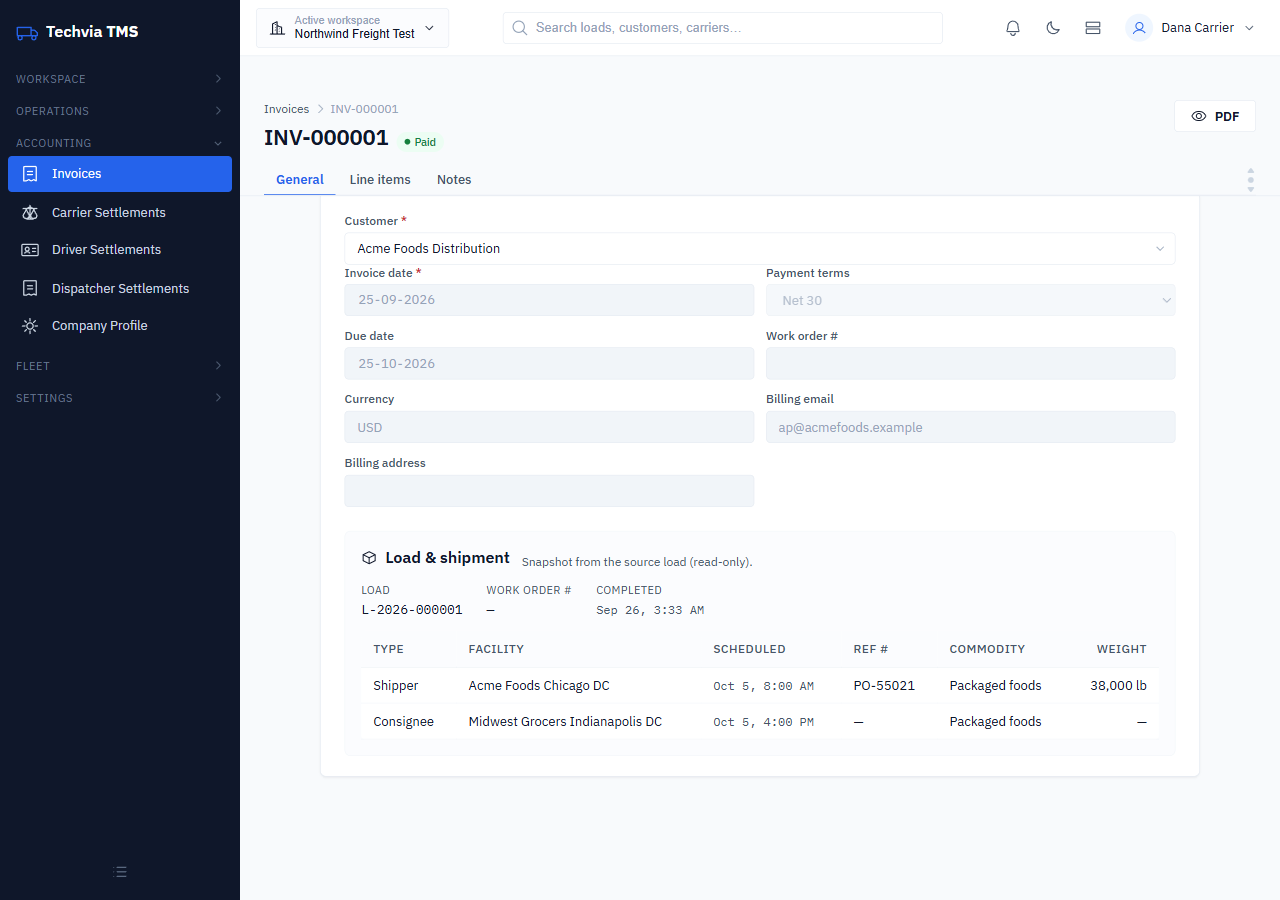Click Midwest Grocers Indianapolis DC facility
Screen dimensions: 1280x900
point(565,722)
